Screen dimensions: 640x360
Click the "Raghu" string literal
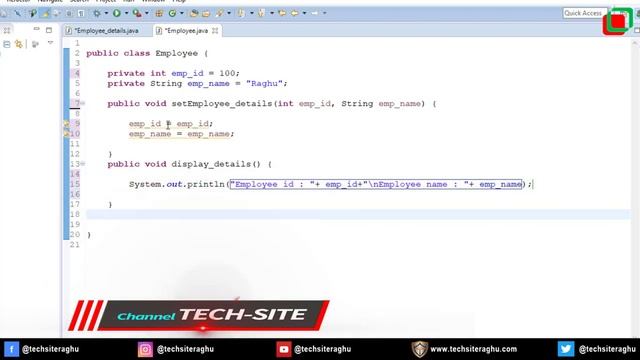(264, 83)
